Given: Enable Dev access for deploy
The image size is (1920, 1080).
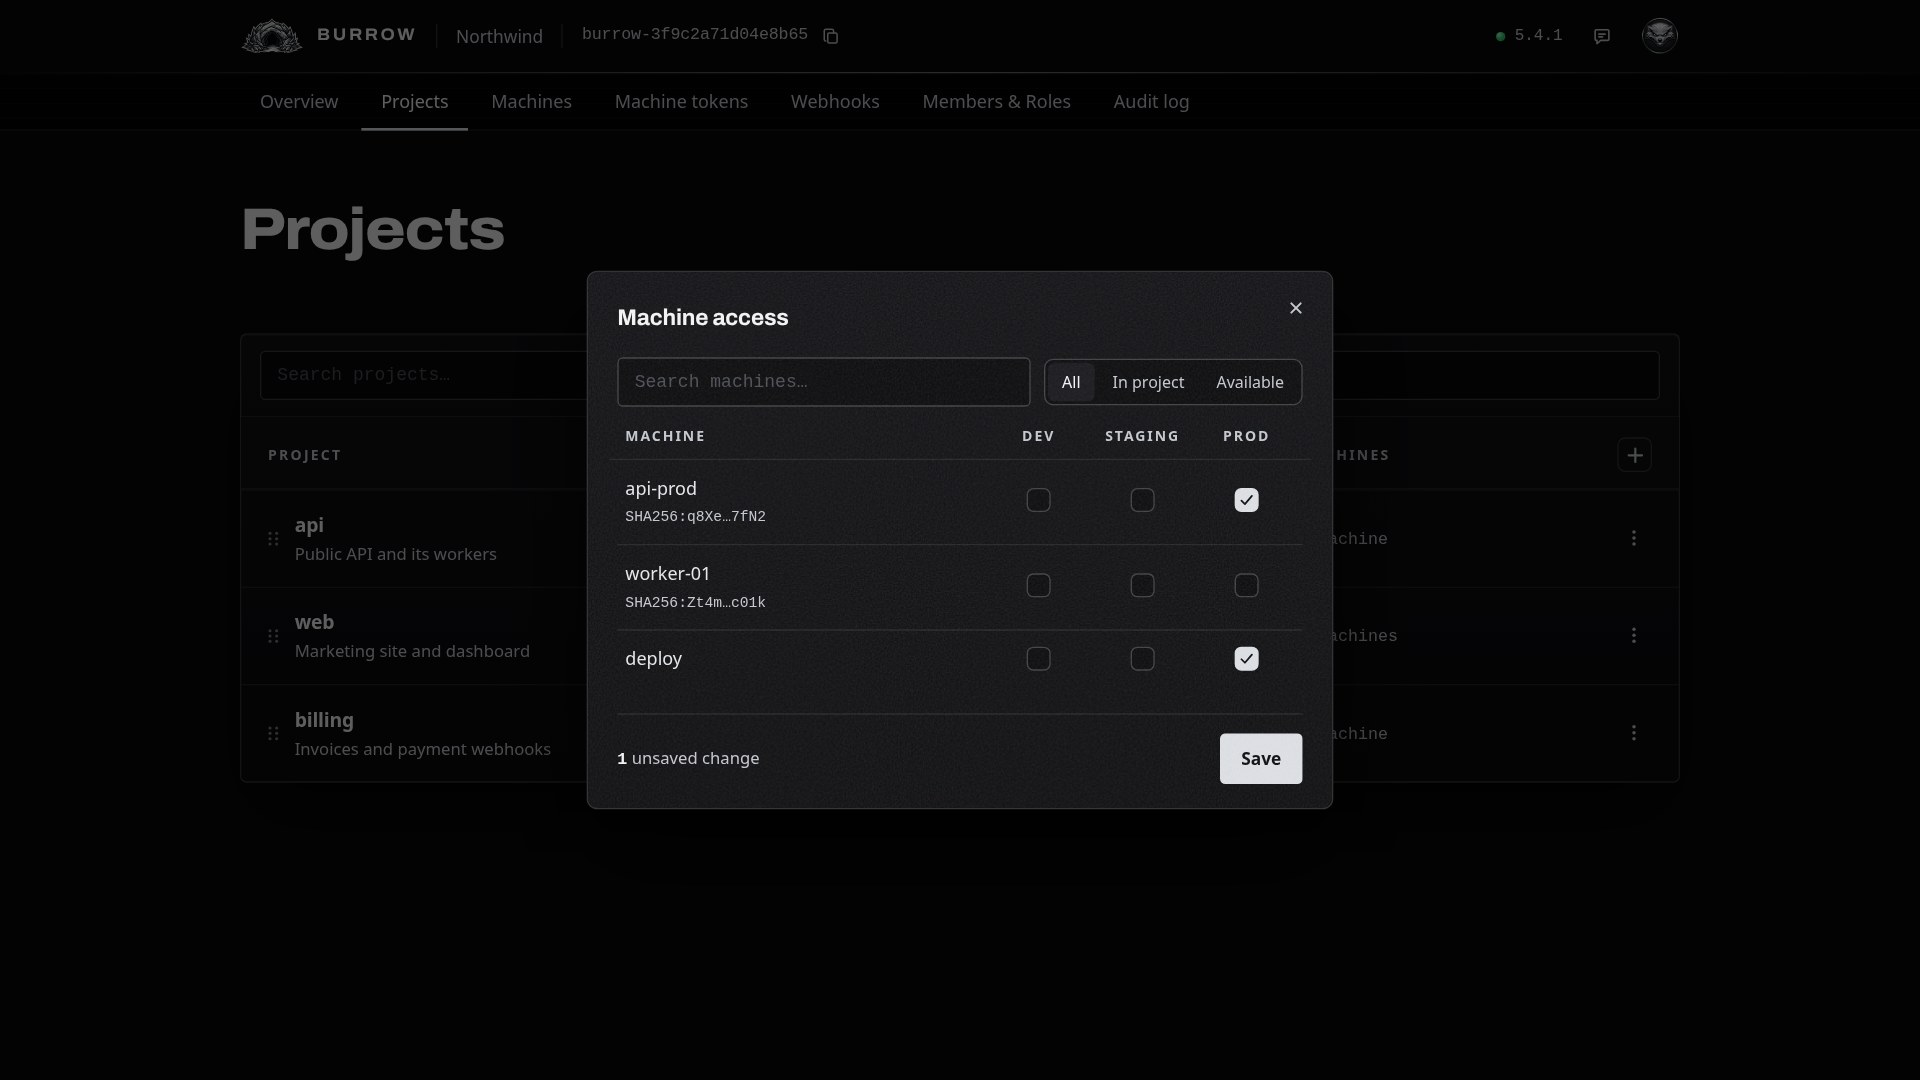Looking at the screenshot, I should (1038, 659).
